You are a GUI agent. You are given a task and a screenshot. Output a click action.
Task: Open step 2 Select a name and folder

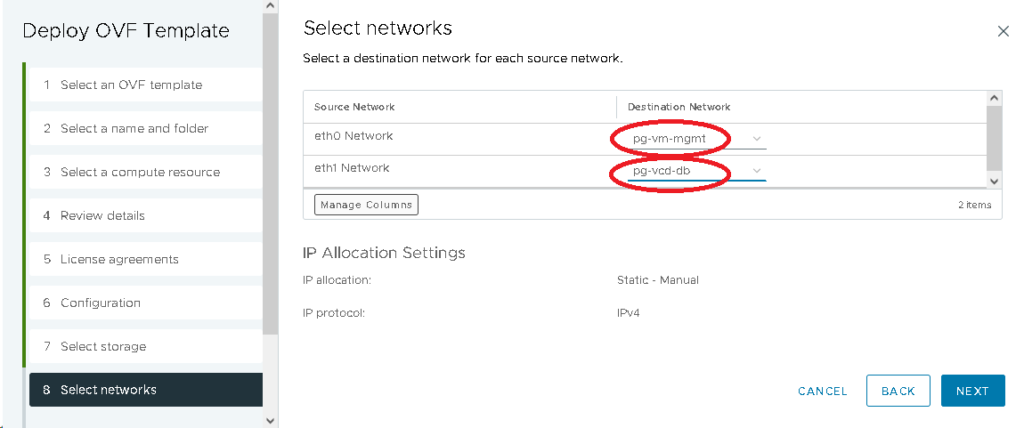(x=134, y=129)
